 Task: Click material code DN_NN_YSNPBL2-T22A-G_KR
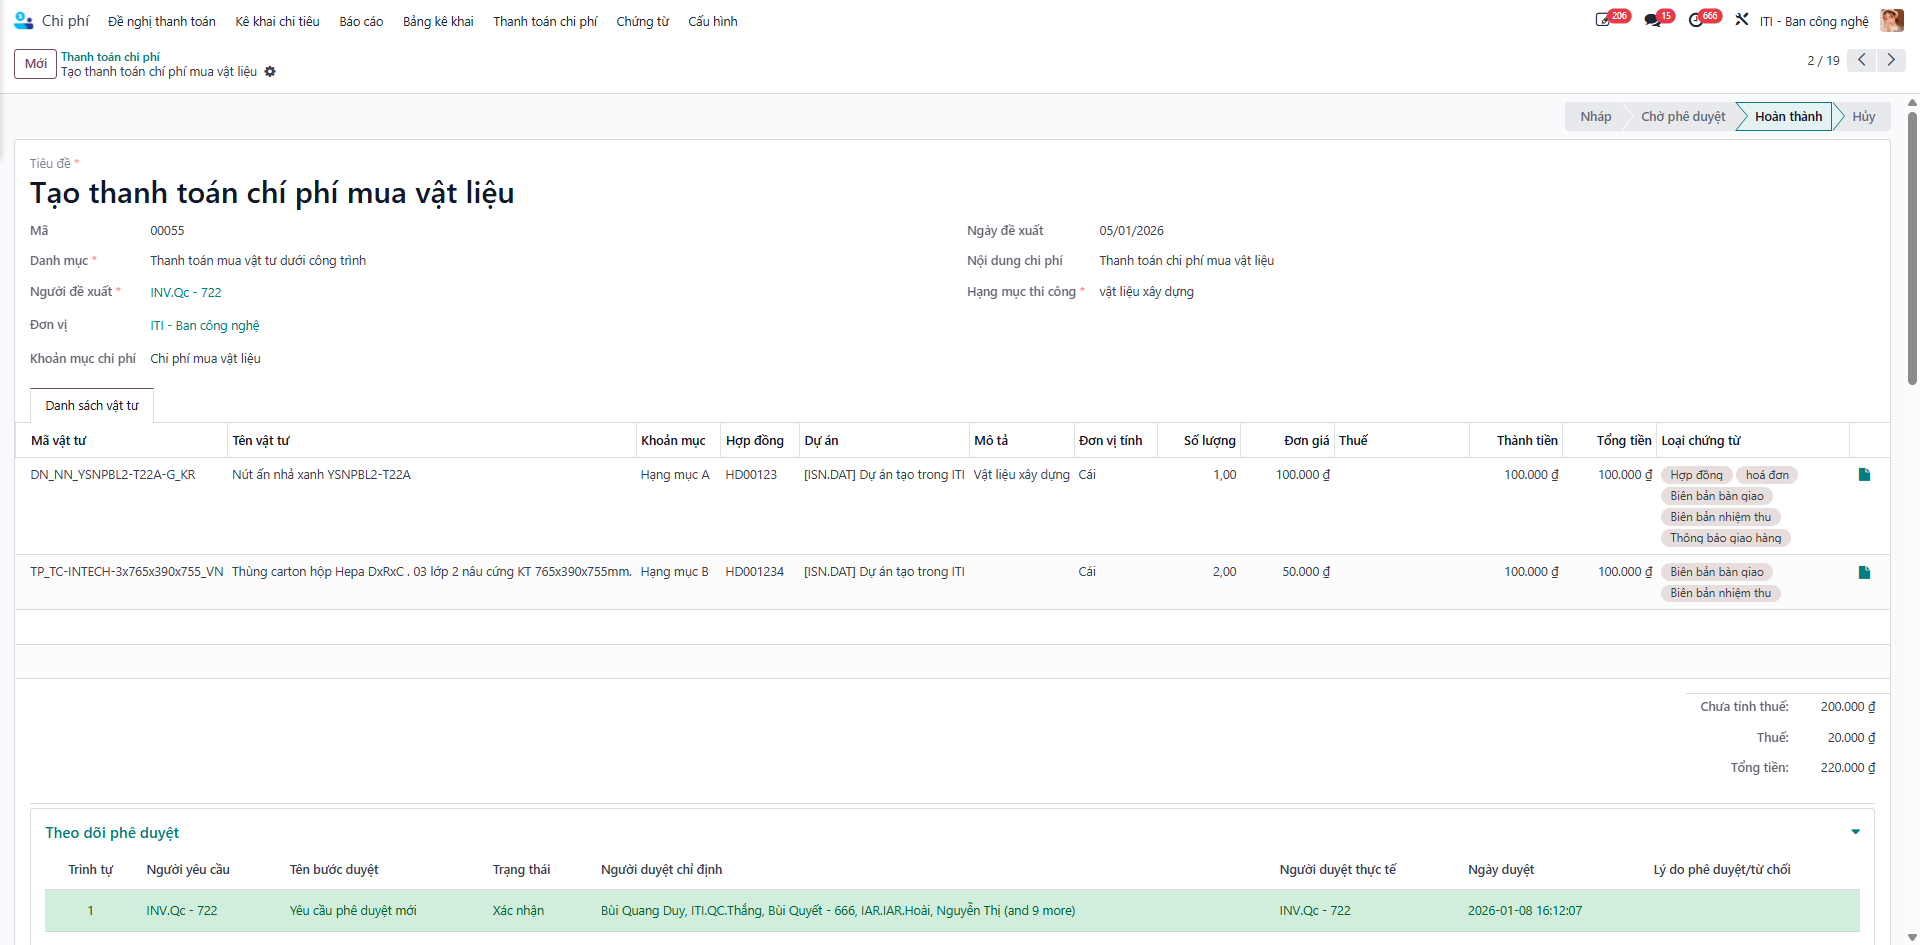[x=113, y=475]
